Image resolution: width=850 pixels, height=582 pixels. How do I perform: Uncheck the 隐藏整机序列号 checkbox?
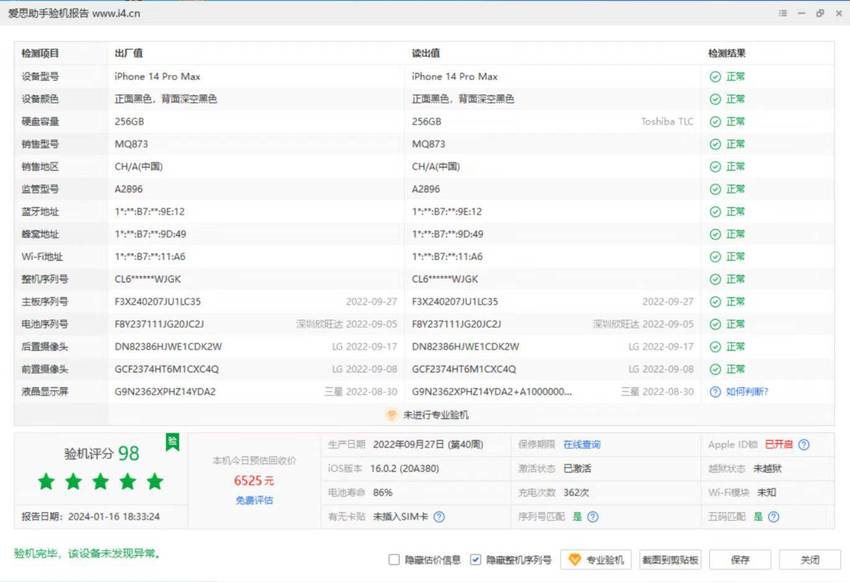coord(475,559)
